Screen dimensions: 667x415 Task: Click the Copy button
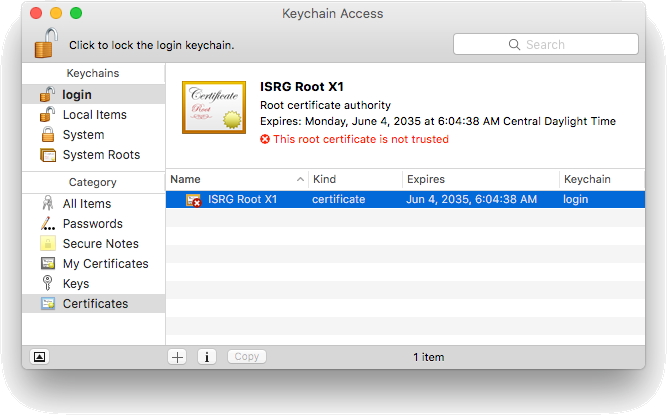[247, 356]
